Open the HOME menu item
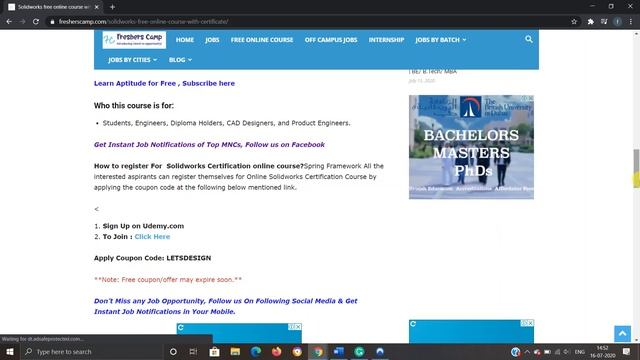This screenshot has height=360, width=640. [185, 40]
